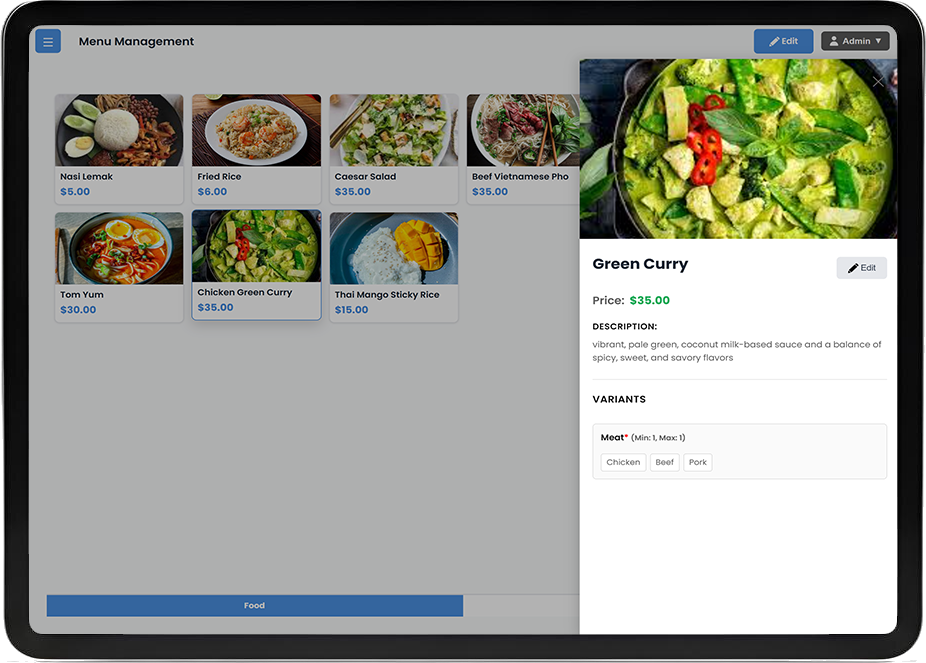Image resolution: width=926 pixels, height=663 pixels.
Task: Click the blue Edit button in the top bar
Action: click(783, 41)
